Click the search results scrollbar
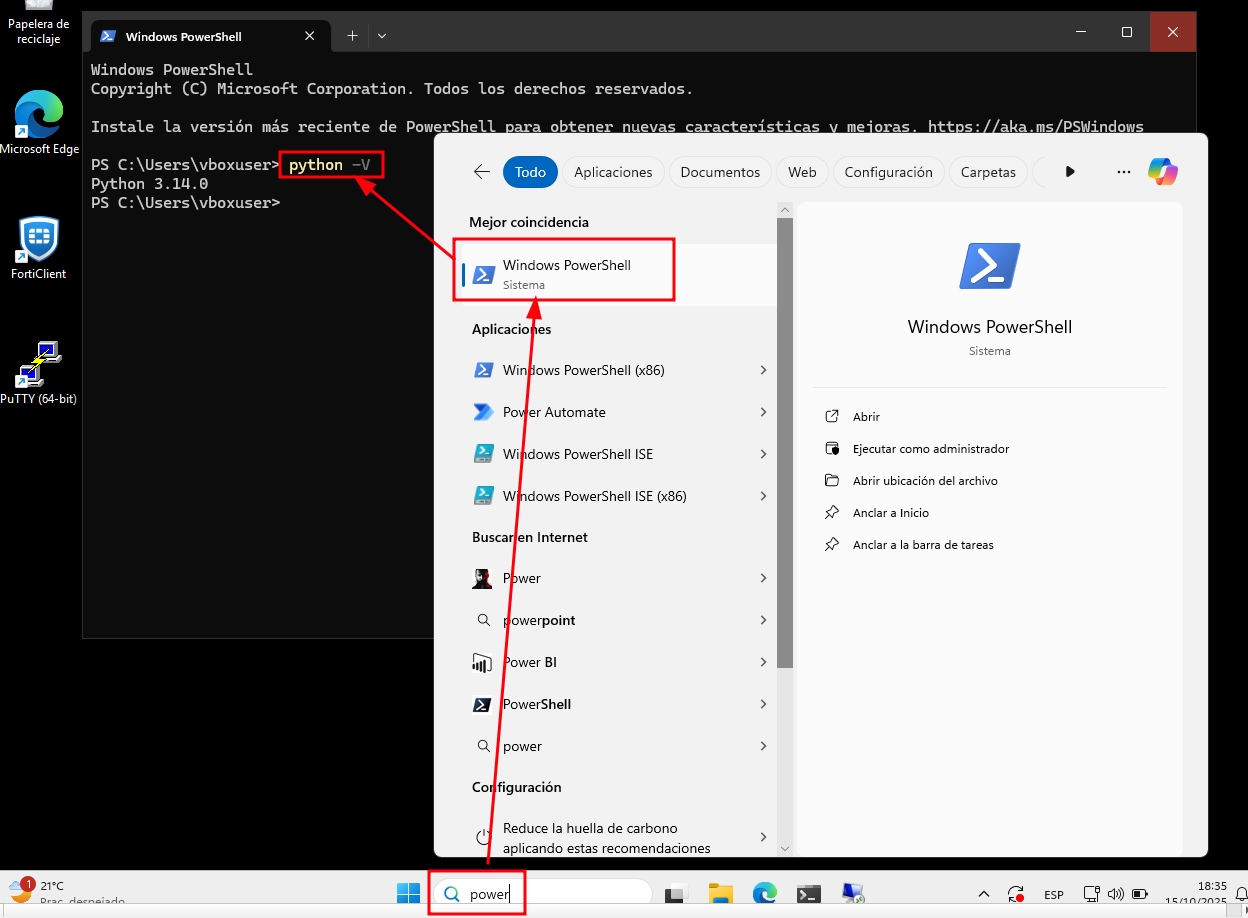1248x918 pixels. (785, 440)
